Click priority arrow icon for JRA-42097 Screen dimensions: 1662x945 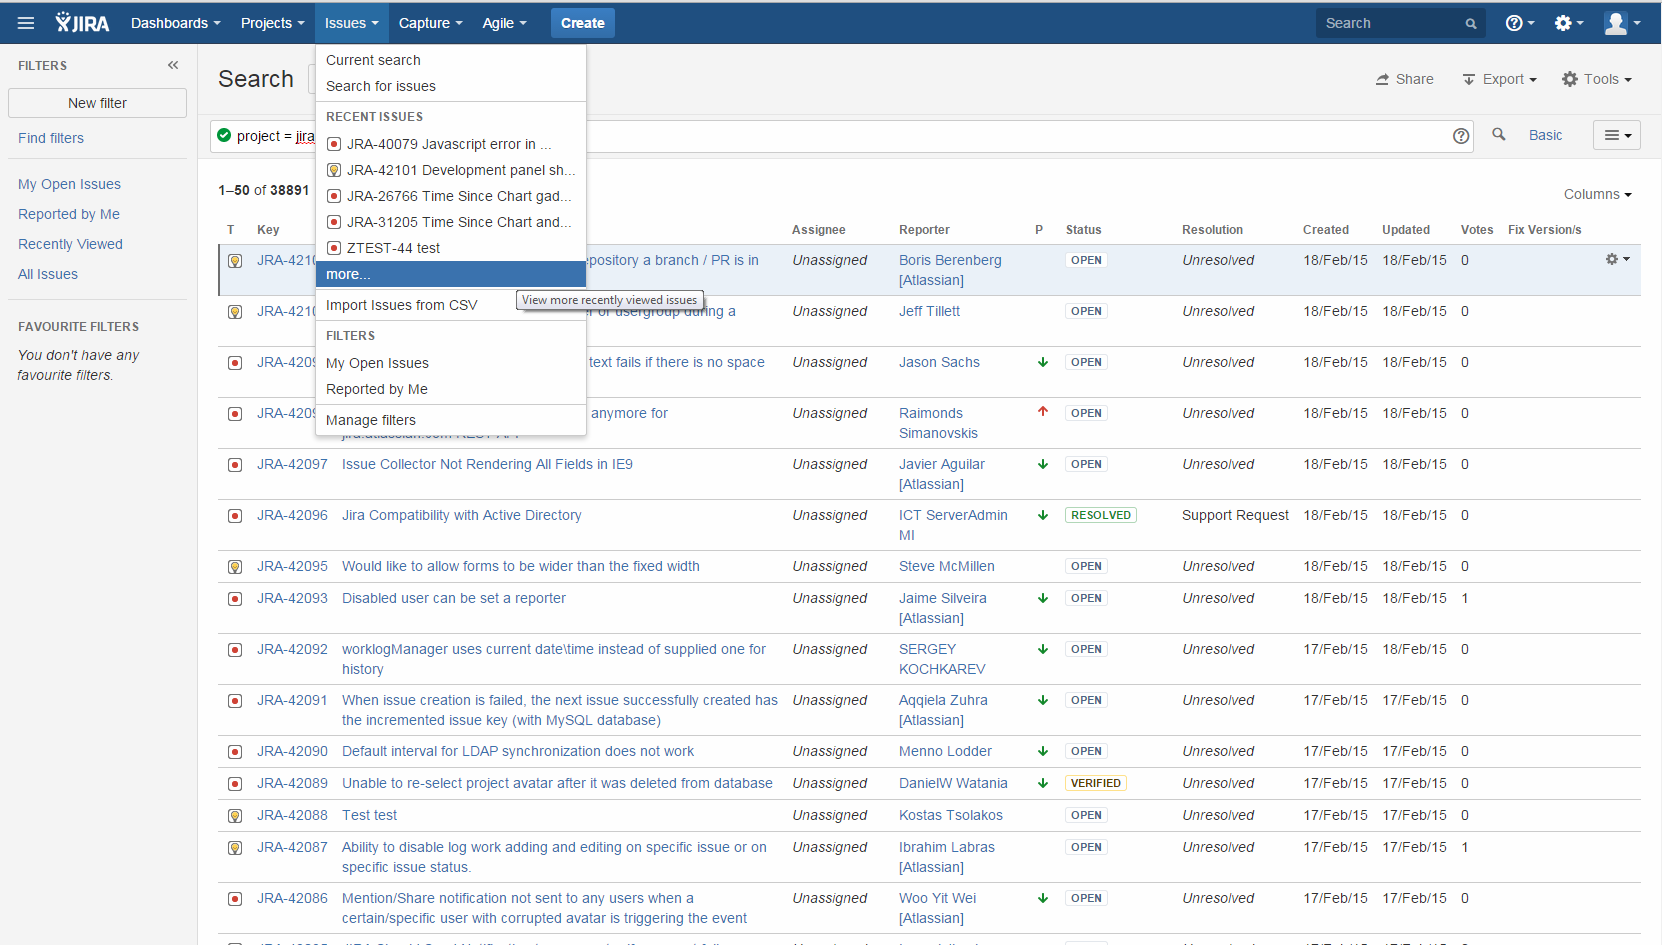pyautogui.click(x=1043, y=464)
